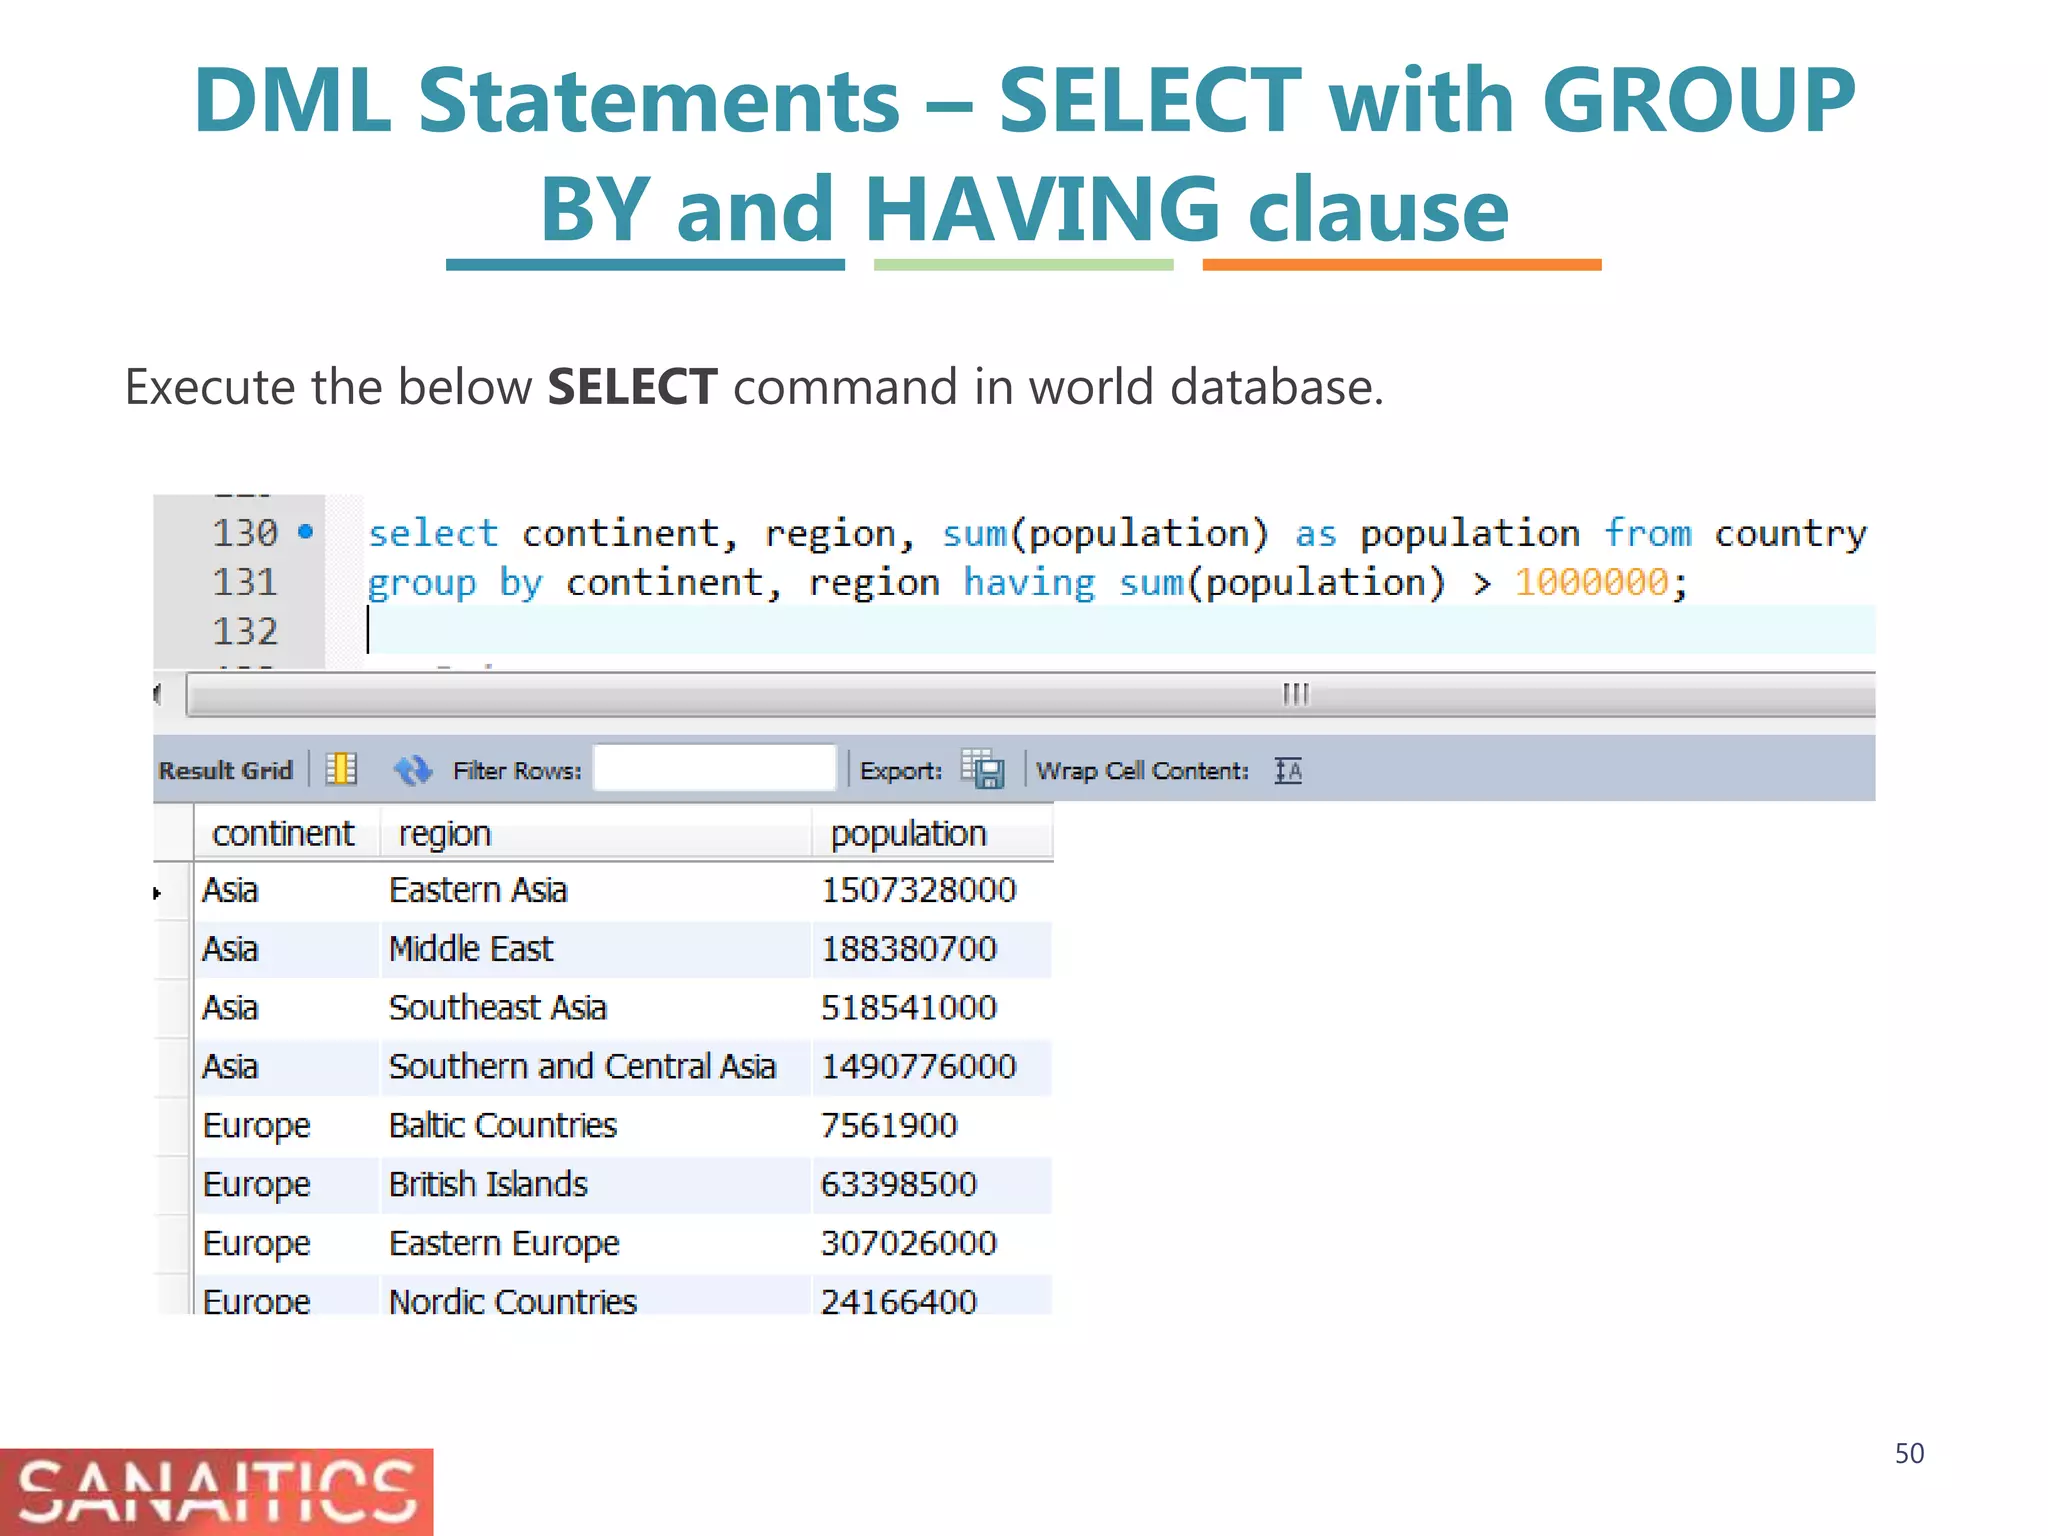
Task: Click the Result Grid form editor icon
Action: click(x=341, y=769)
